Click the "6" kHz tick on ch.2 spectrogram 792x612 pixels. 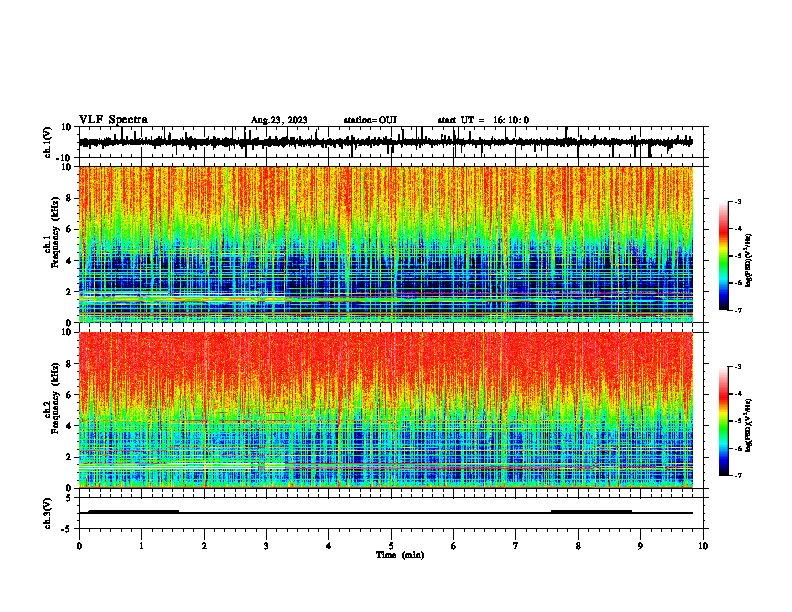[x=69, y=395]
